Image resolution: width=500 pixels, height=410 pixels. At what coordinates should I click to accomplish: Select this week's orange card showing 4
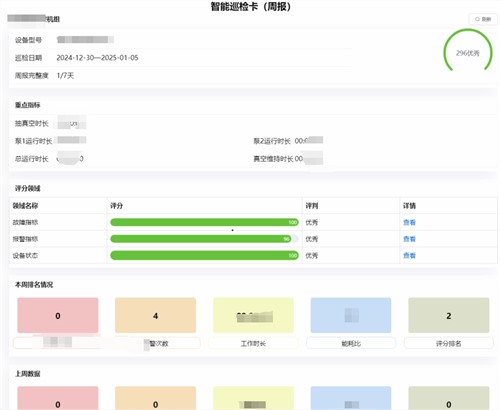[155, 315]
